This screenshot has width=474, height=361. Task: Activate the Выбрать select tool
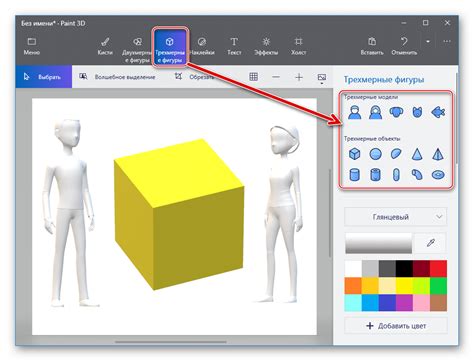(44, 77)
